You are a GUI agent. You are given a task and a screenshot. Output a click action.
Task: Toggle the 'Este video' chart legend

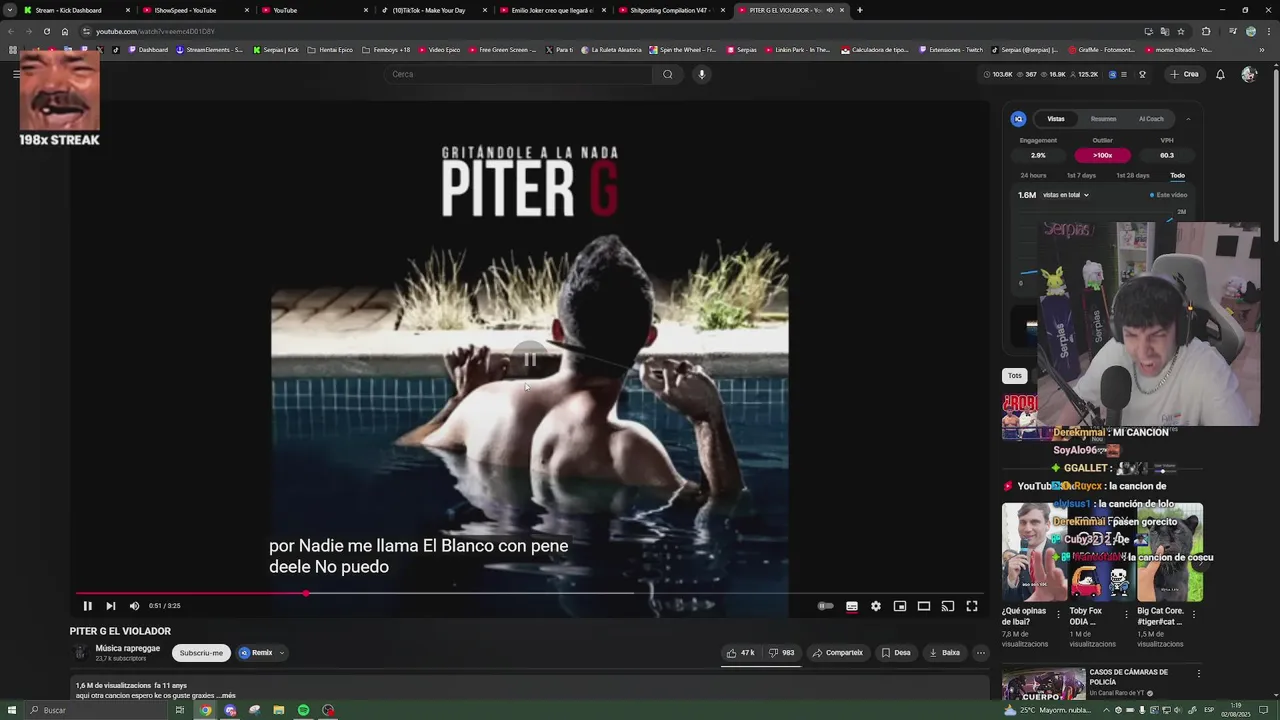pyautogui.click(x=1169, y=195)
